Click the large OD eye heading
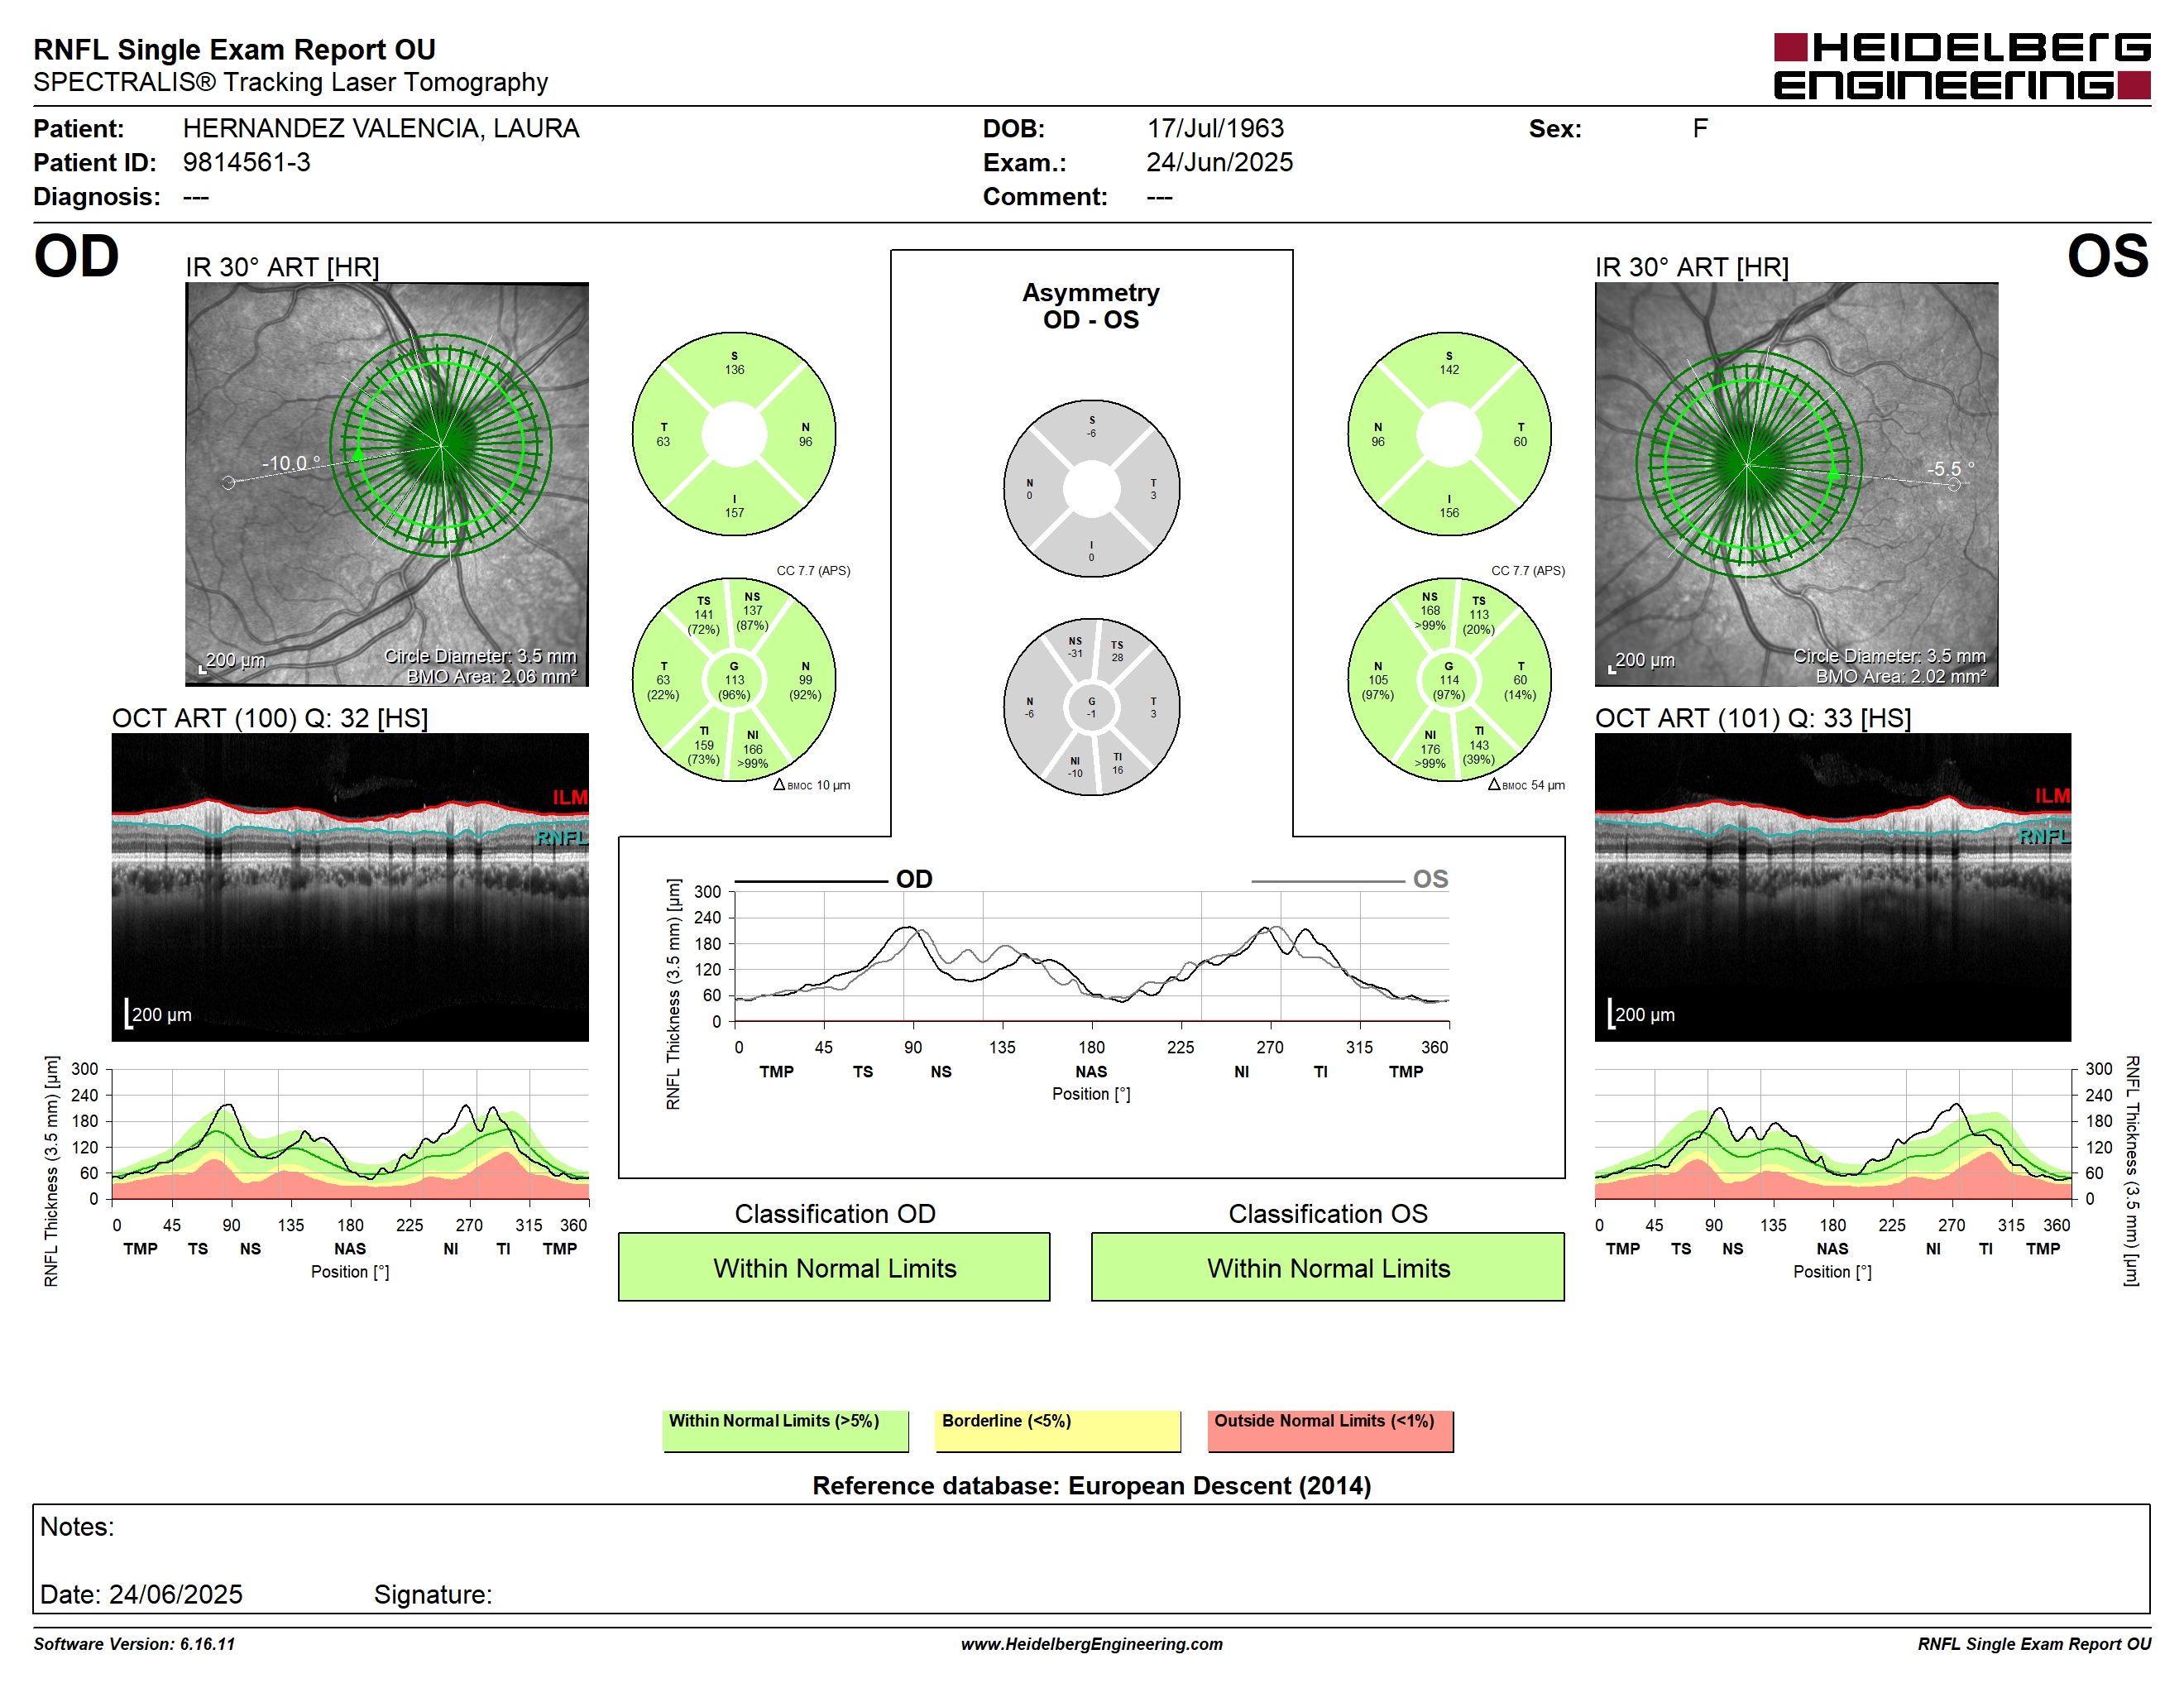 tap(76, 256)
